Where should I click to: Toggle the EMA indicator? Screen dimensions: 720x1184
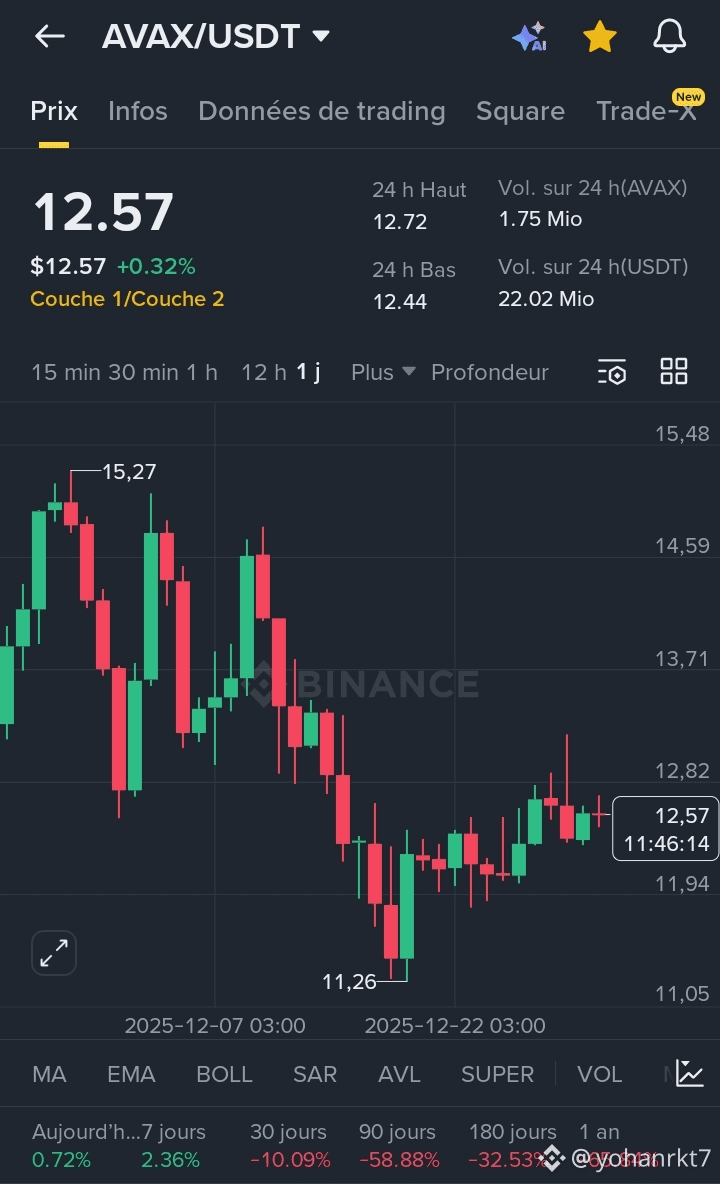pyautogui.click(x=131, y=1074)
